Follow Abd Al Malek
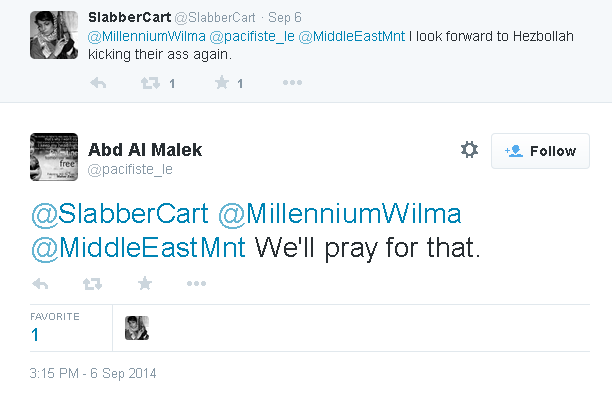The height and width of the screenshot is (398, 612). 540,151
